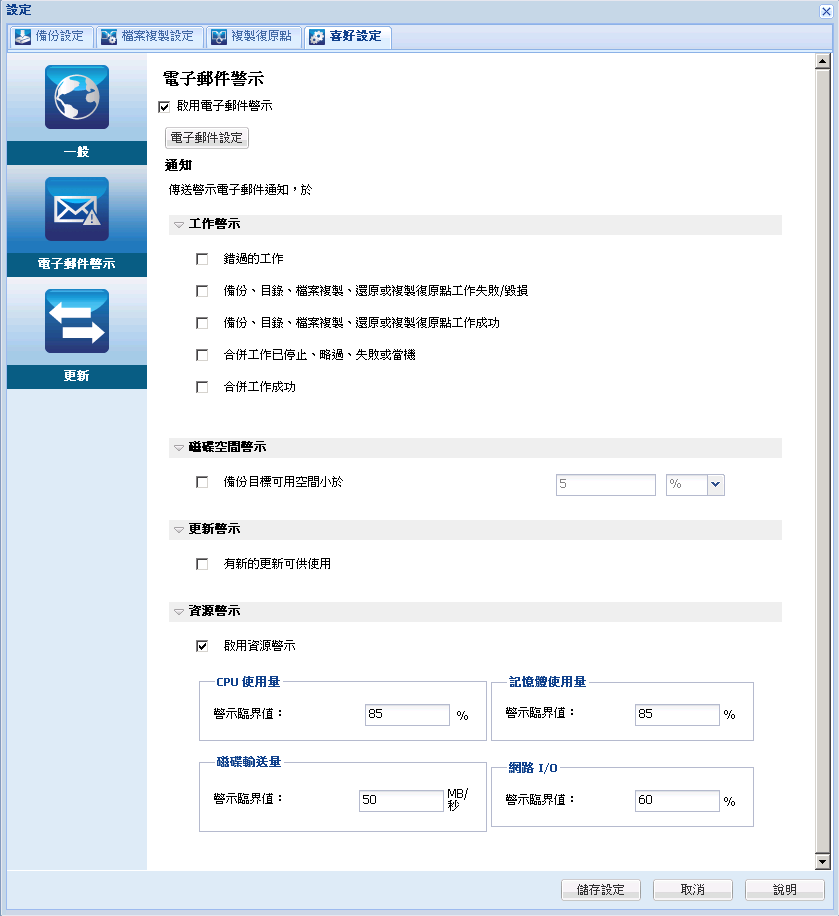Image resolution: width=839 pixels, height=916 pixels.
Task: Click the 記憶體使用量 threshold field
Action: click(677, 714)
